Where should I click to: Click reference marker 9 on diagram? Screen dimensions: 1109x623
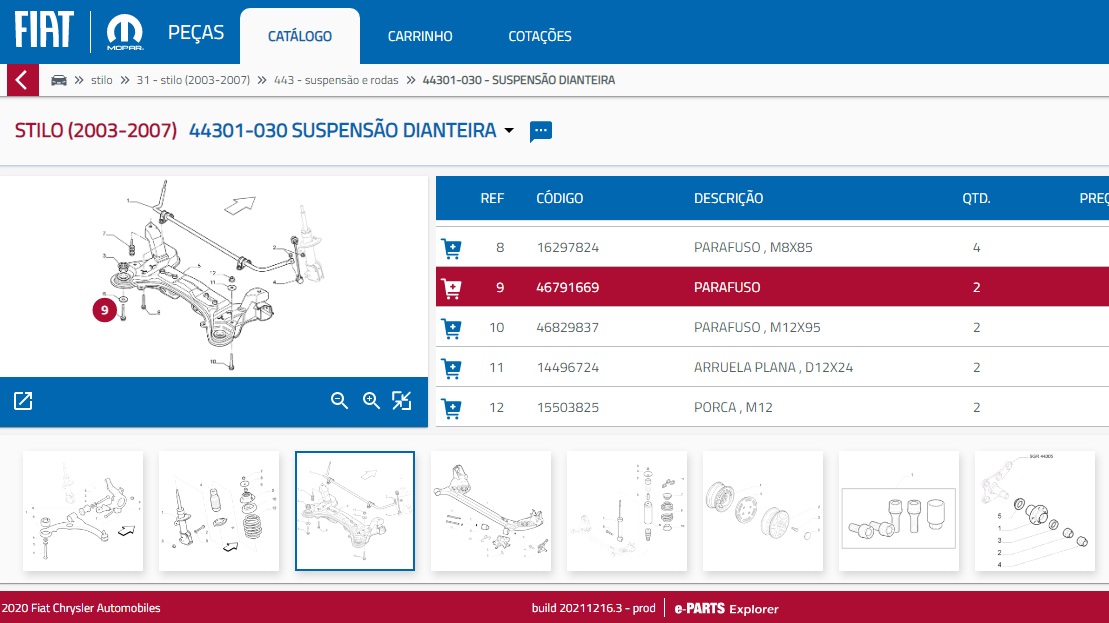coord(104,310)
